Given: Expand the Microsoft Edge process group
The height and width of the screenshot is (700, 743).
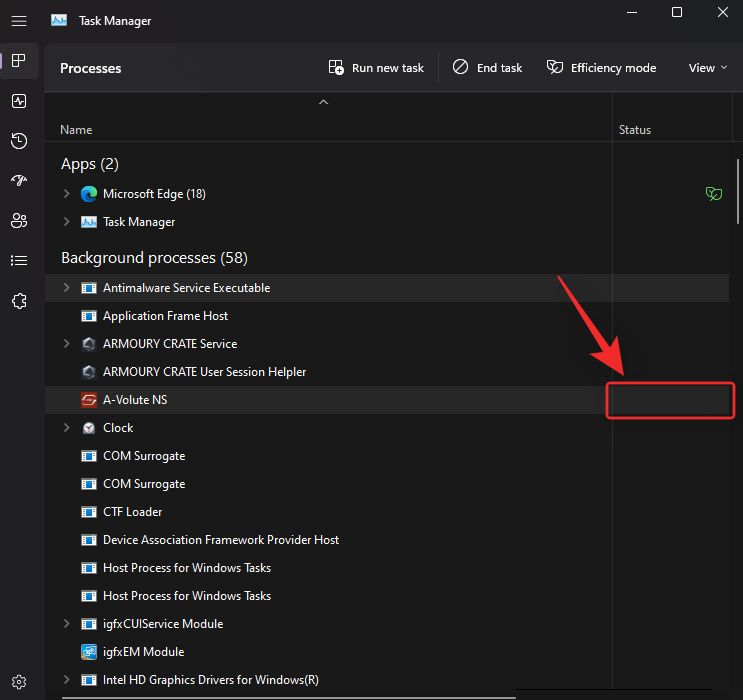Looking at the screenshot, I should 67,194.
